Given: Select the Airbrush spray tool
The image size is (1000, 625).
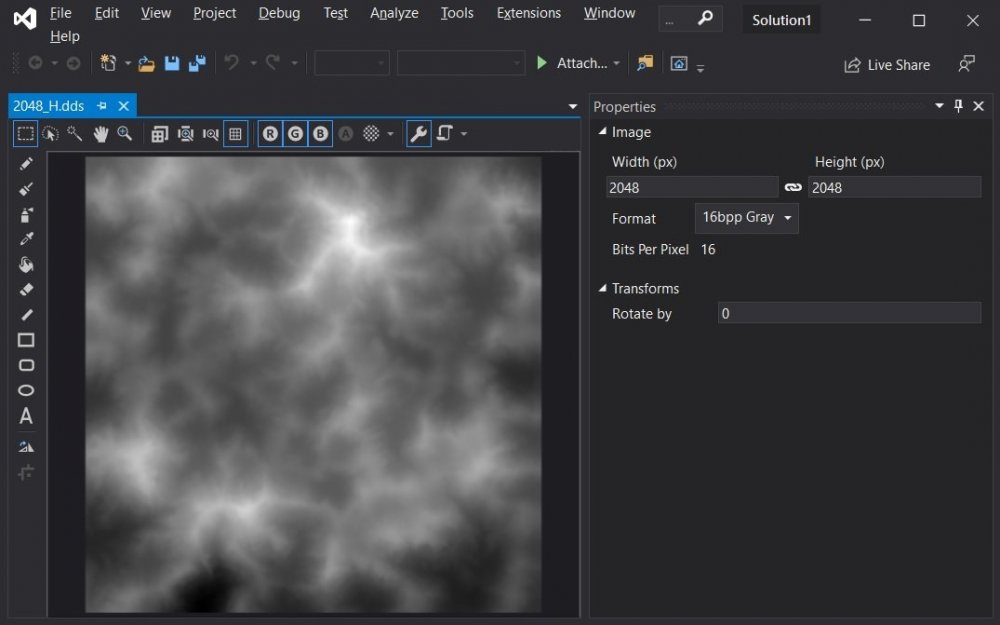Looking at the screenshot, I should coord(26,214).
